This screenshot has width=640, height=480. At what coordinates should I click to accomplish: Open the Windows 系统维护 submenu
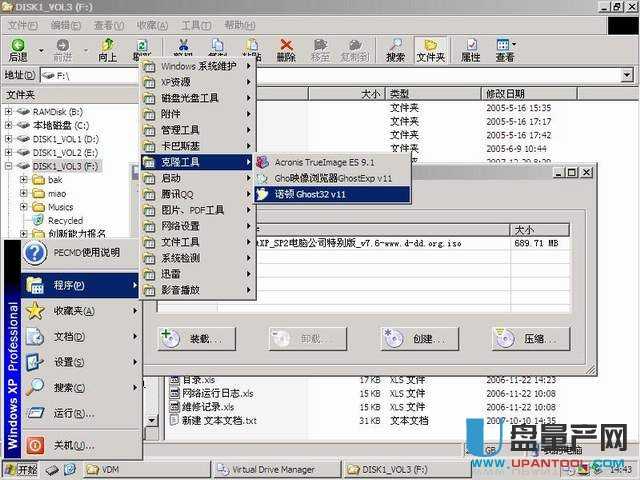pyautogui.click(x=198, y=66)
